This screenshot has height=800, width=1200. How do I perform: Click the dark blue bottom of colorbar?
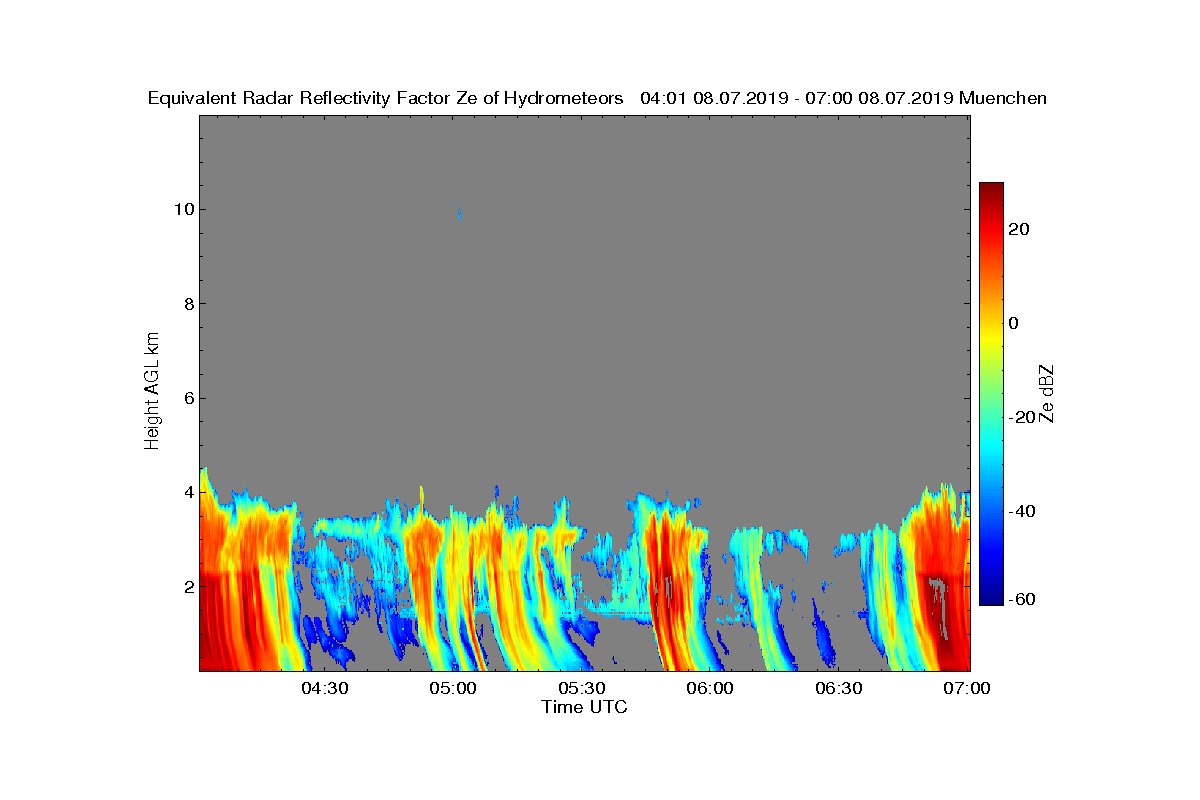991,595
